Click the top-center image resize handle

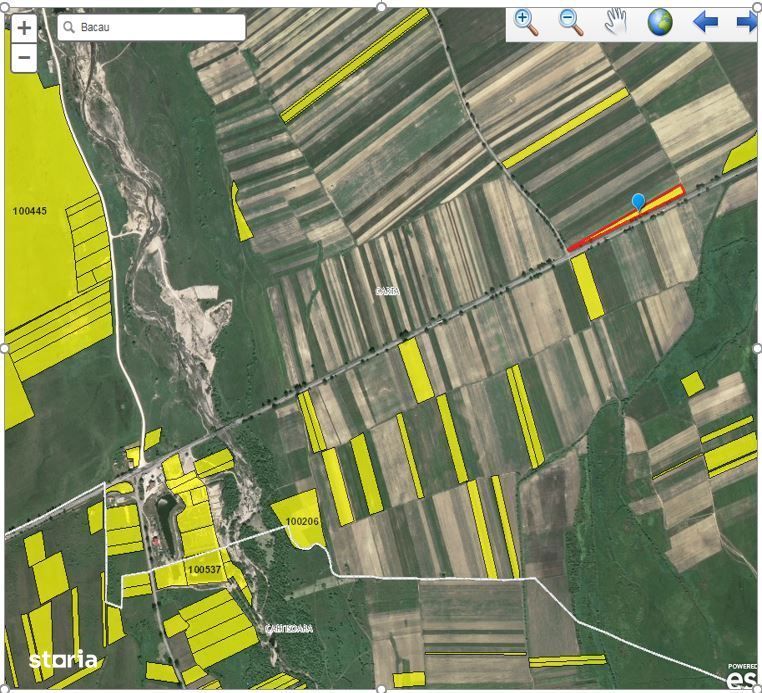click(381, 5)
